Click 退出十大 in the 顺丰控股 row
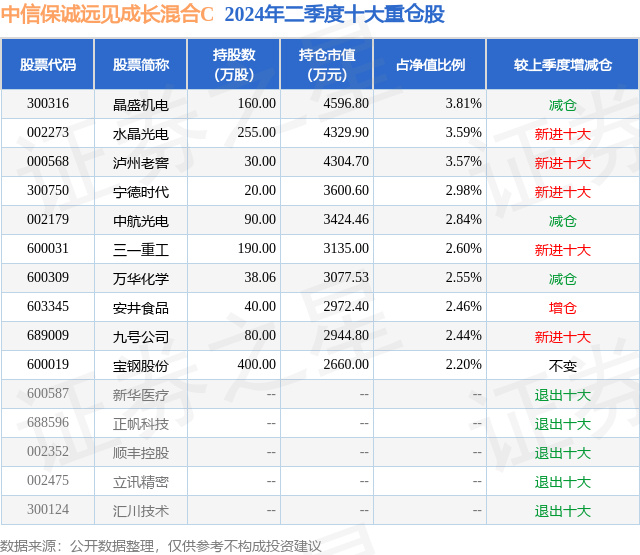 [563, 453]
